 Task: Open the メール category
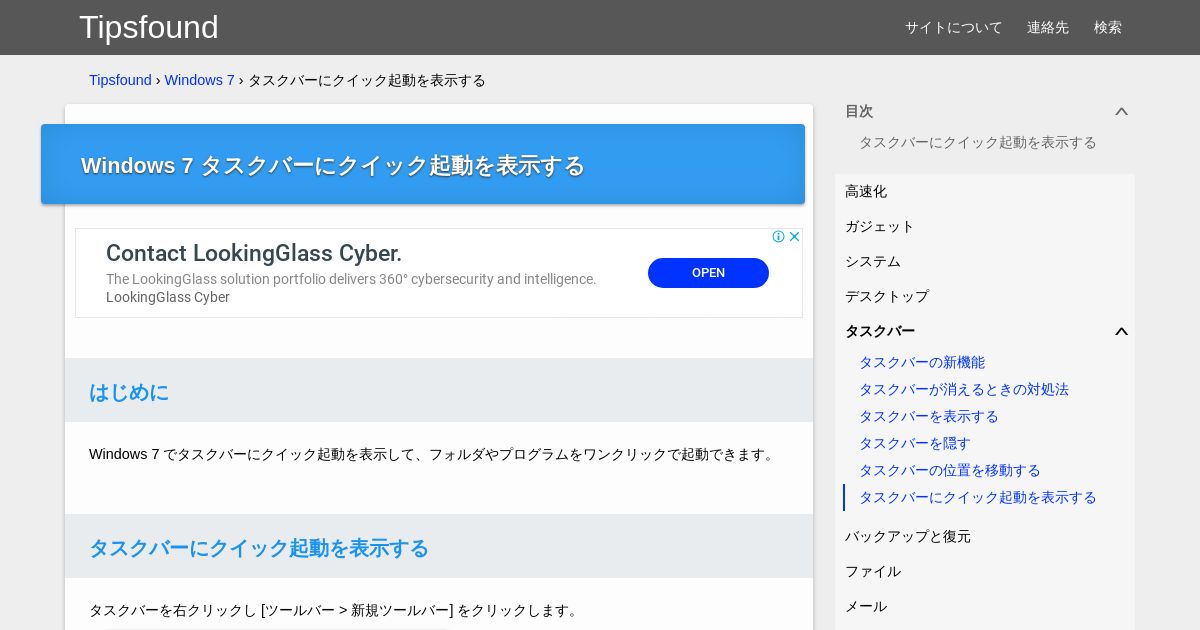(866, 606)
